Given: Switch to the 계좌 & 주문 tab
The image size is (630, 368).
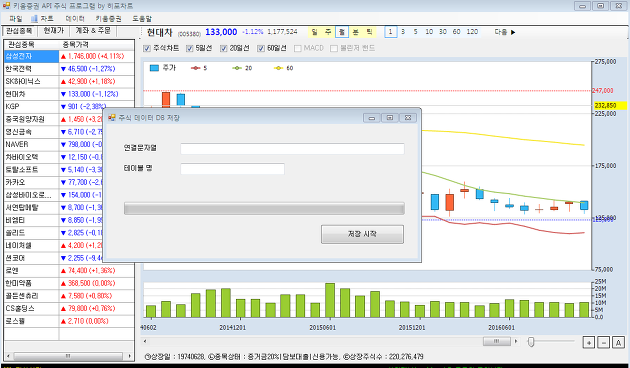Looking at the screenshot, I should tap(93, 31).
